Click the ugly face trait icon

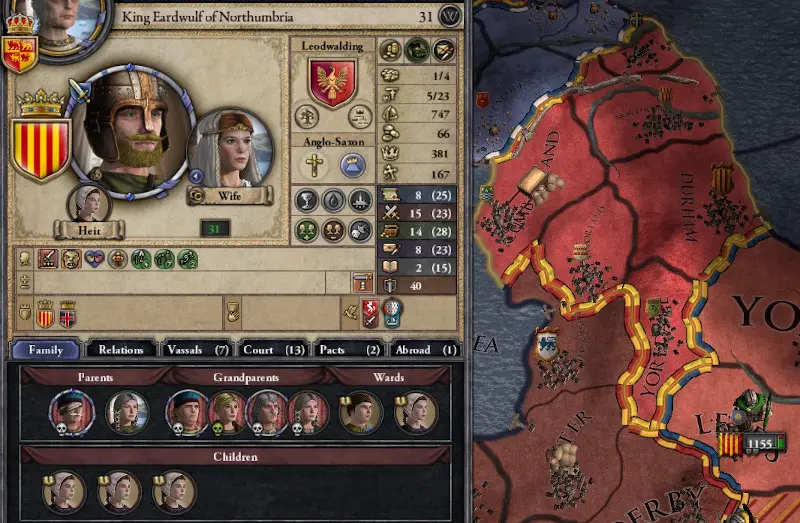71,259
